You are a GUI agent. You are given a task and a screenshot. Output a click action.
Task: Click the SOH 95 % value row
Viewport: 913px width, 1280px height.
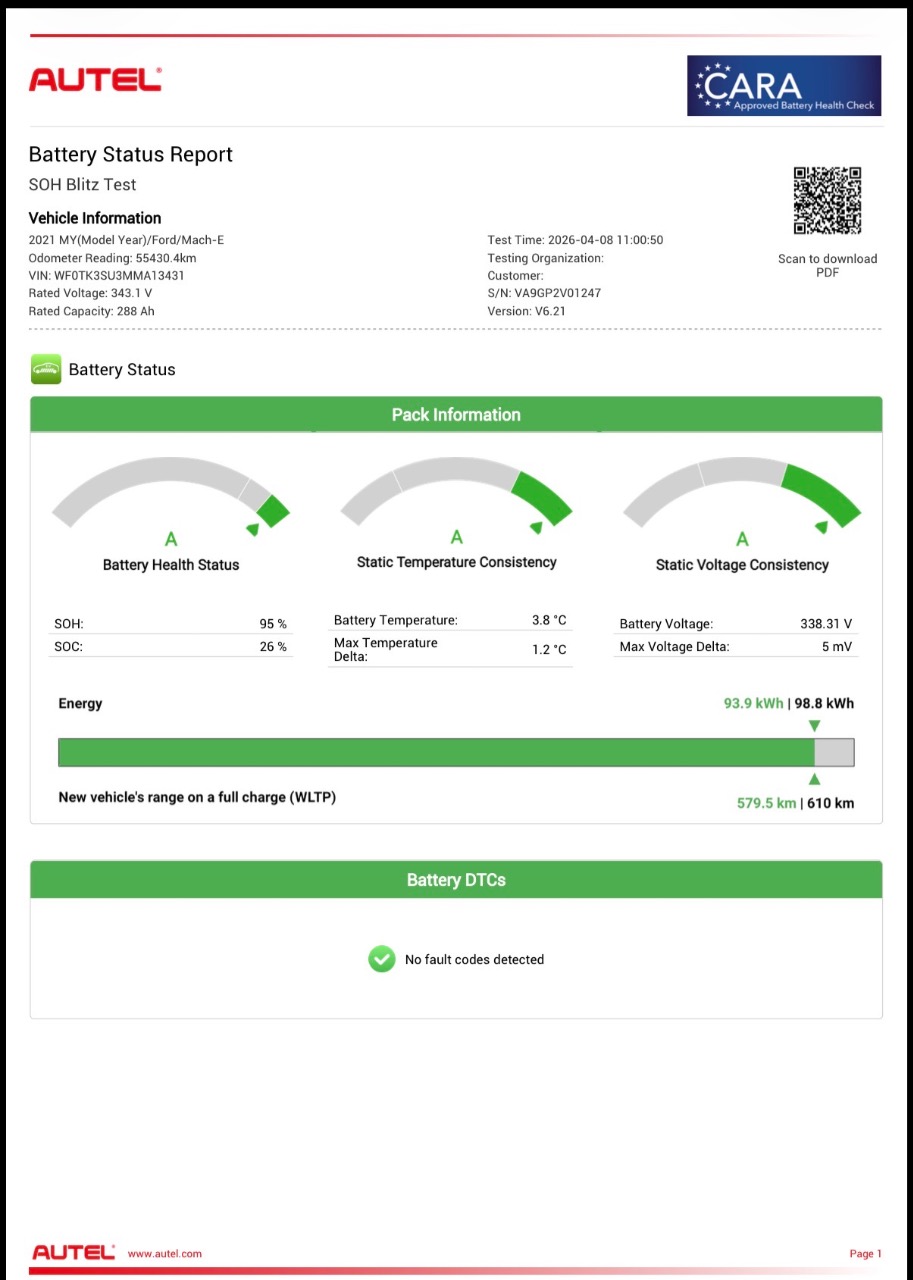pos(170,624)
